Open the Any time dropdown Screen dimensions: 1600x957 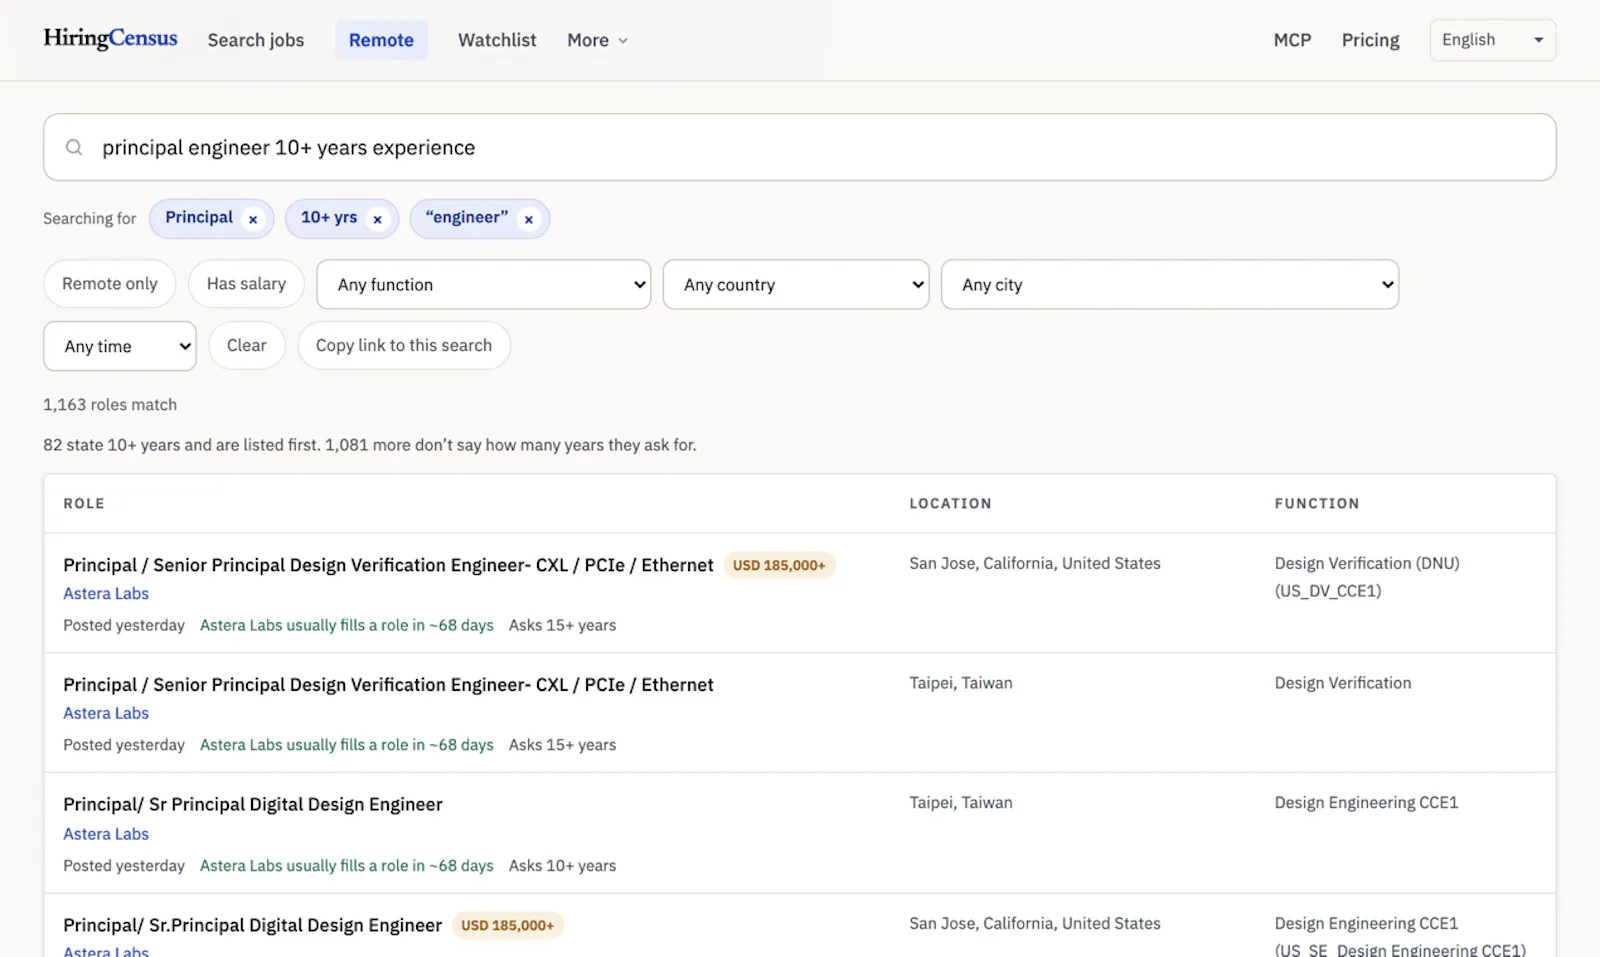(120, 346)
